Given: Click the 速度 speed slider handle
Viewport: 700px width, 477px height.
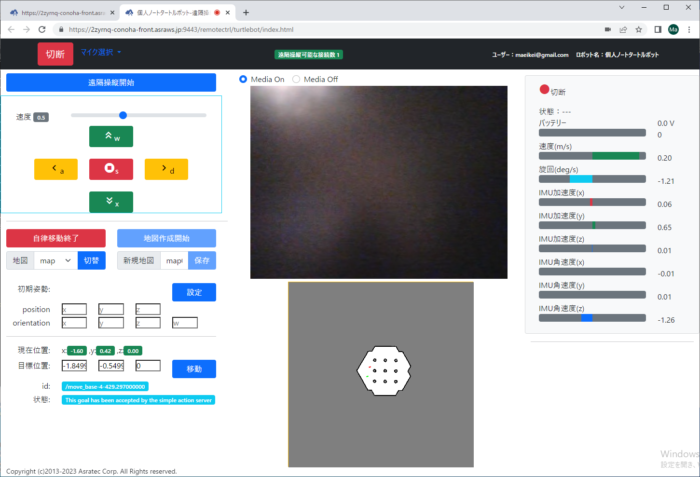Looking at the screenshot, I should (123, 115).
